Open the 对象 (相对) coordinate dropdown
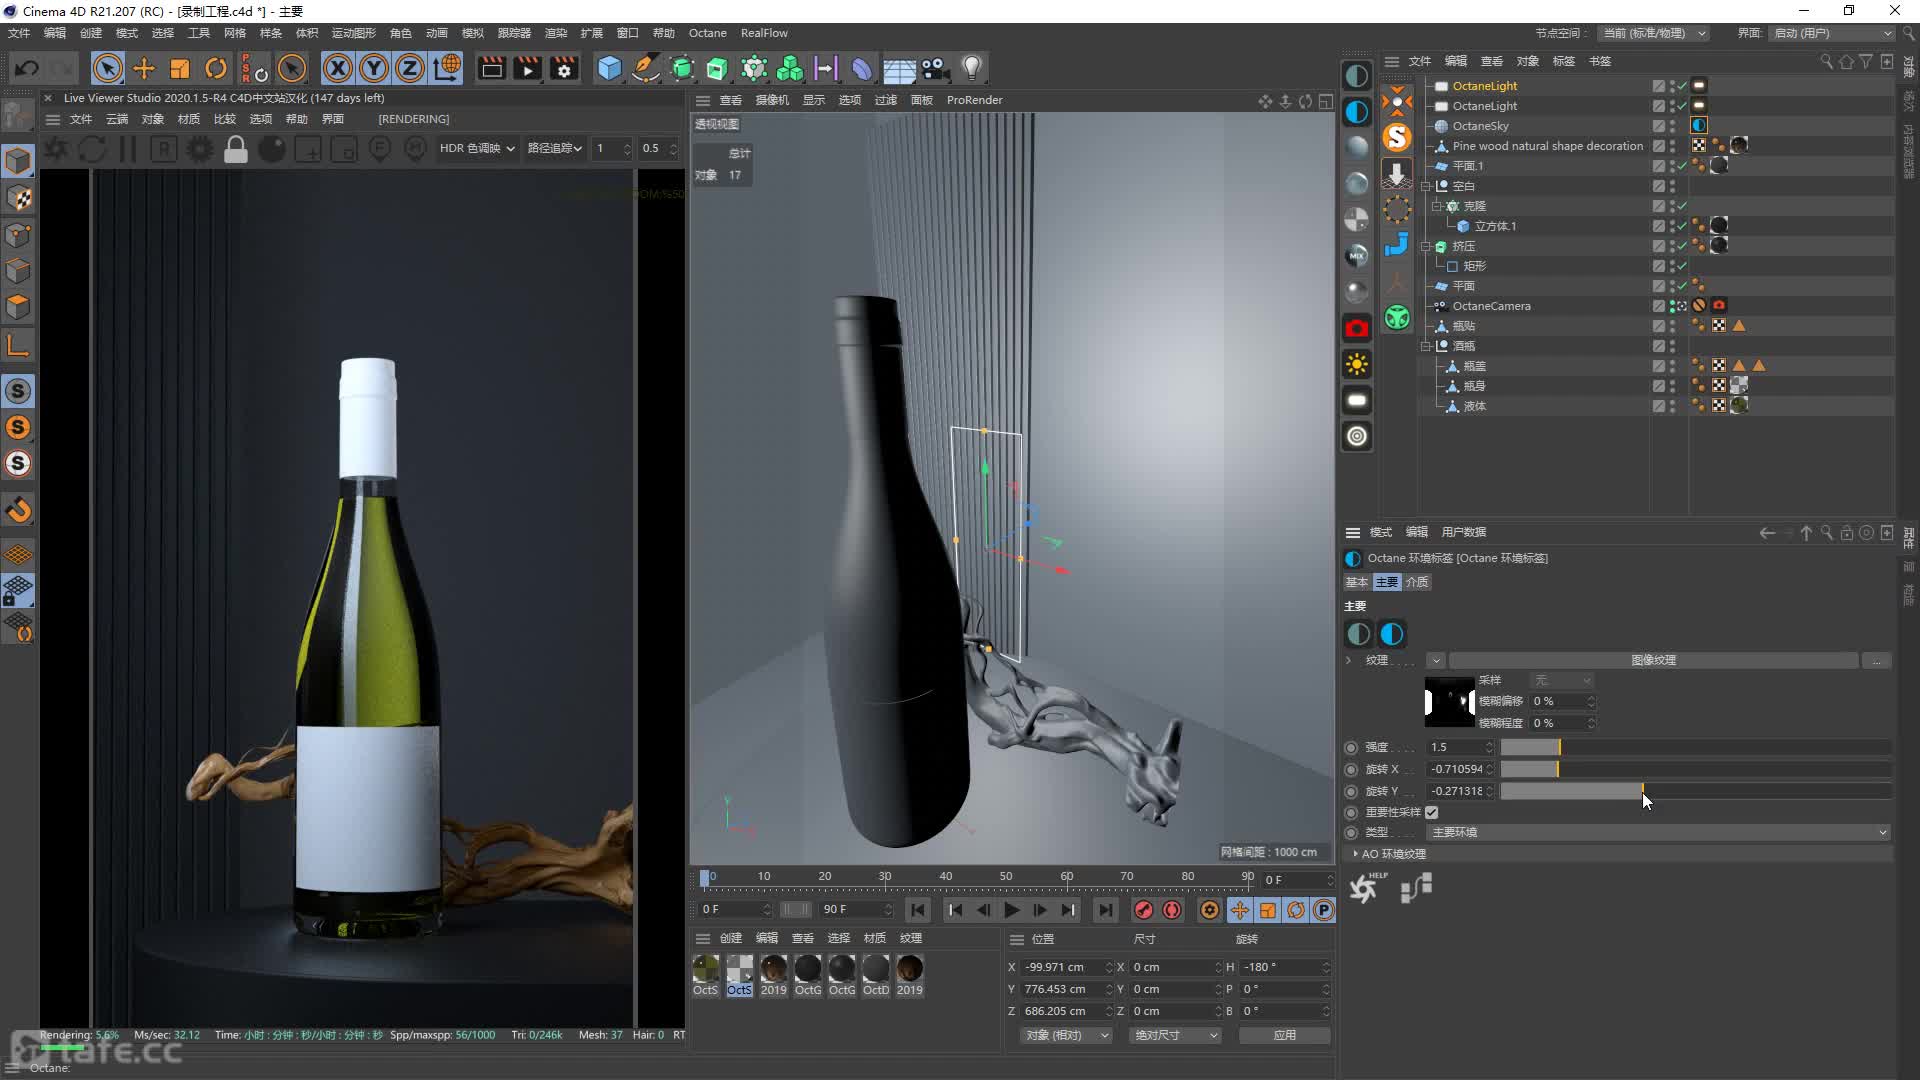This screenshot has height=1080, width=1920. point(1065,1035)
